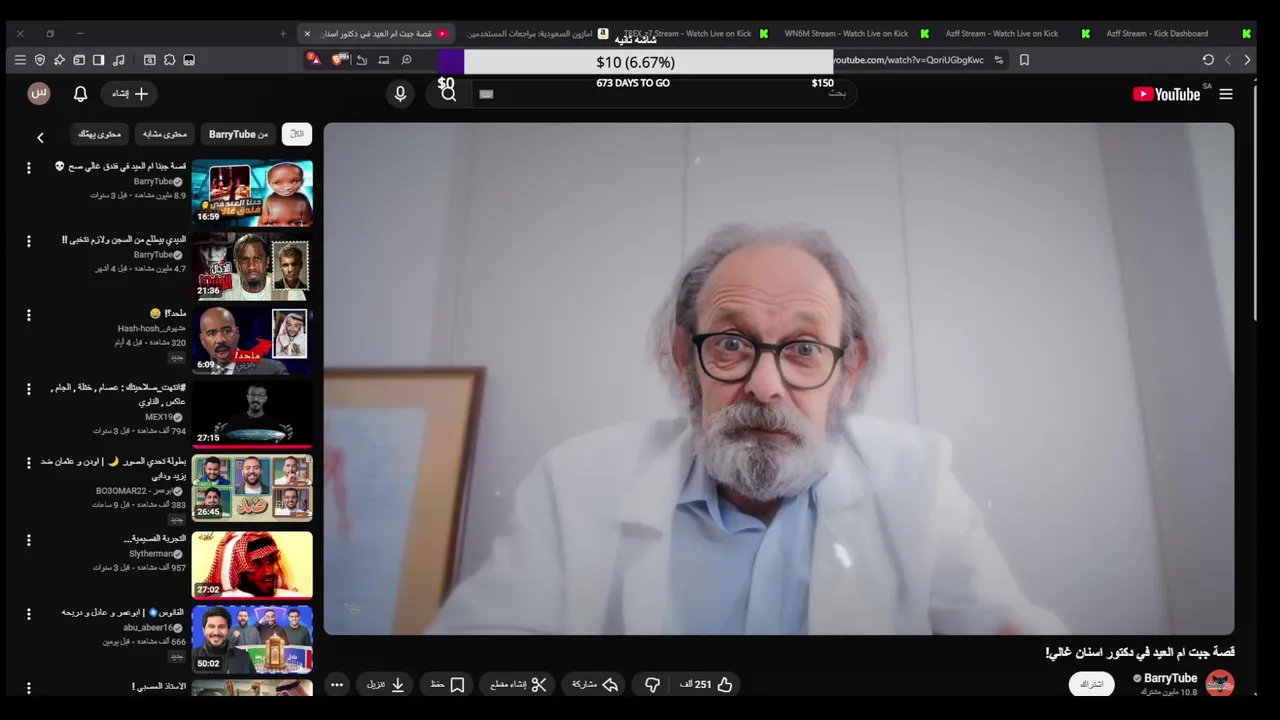Select the 'محتوى مشابه' filter chip
Image resolution: width=1280 pixels, height=720 pixels.
(164, 134)
